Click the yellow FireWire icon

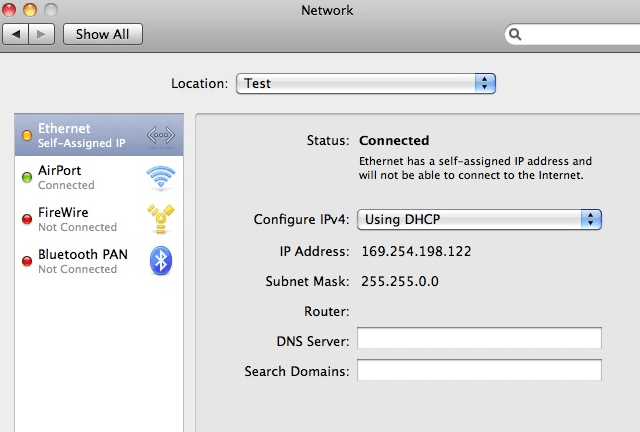point(160,219)
